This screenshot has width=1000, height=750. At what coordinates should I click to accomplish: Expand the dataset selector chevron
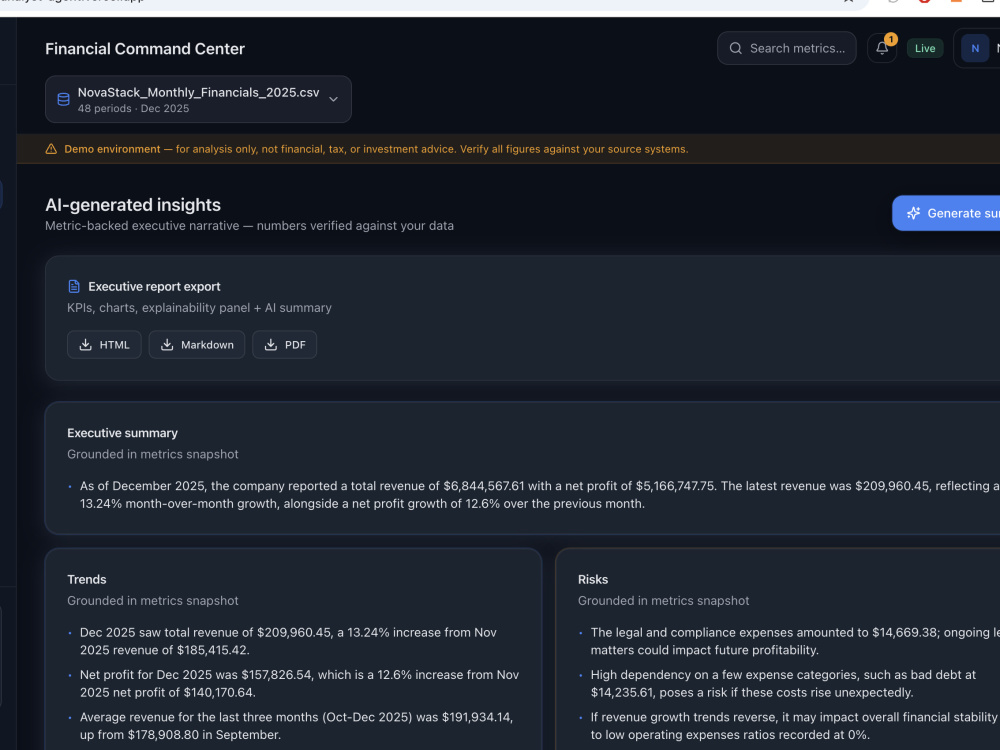(x=333, y=99)
